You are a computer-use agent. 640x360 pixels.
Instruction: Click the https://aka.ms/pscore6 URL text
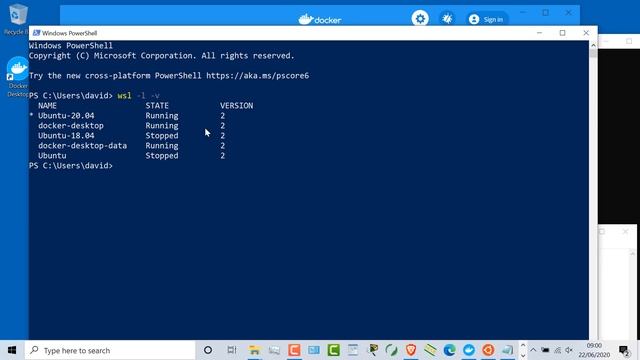click(257, 76)
